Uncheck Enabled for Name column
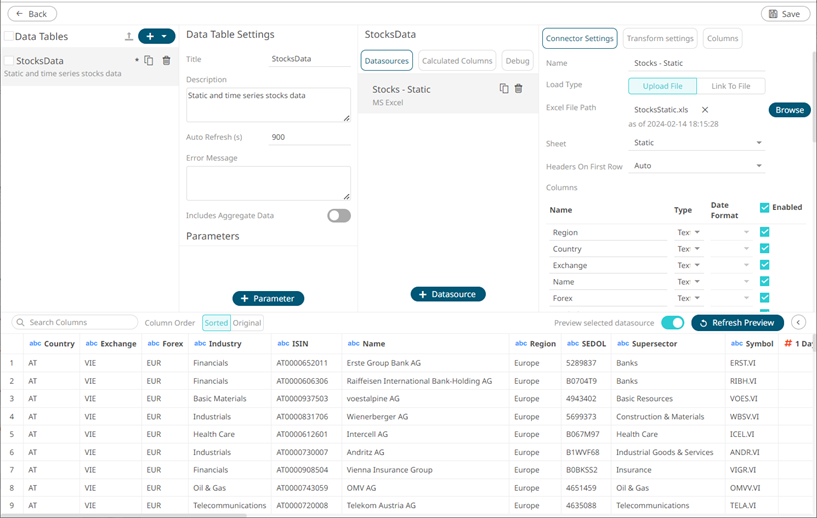817x518 pixels. [x=764, y=281]
